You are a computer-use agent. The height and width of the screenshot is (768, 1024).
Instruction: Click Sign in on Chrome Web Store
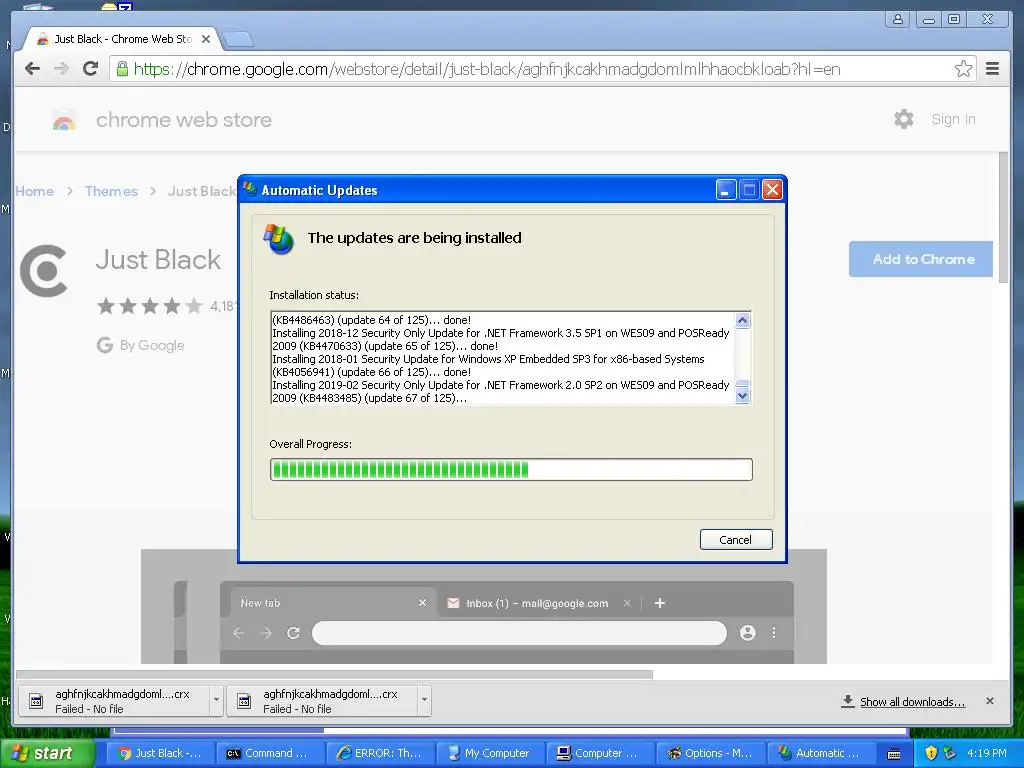pos(953,120)
